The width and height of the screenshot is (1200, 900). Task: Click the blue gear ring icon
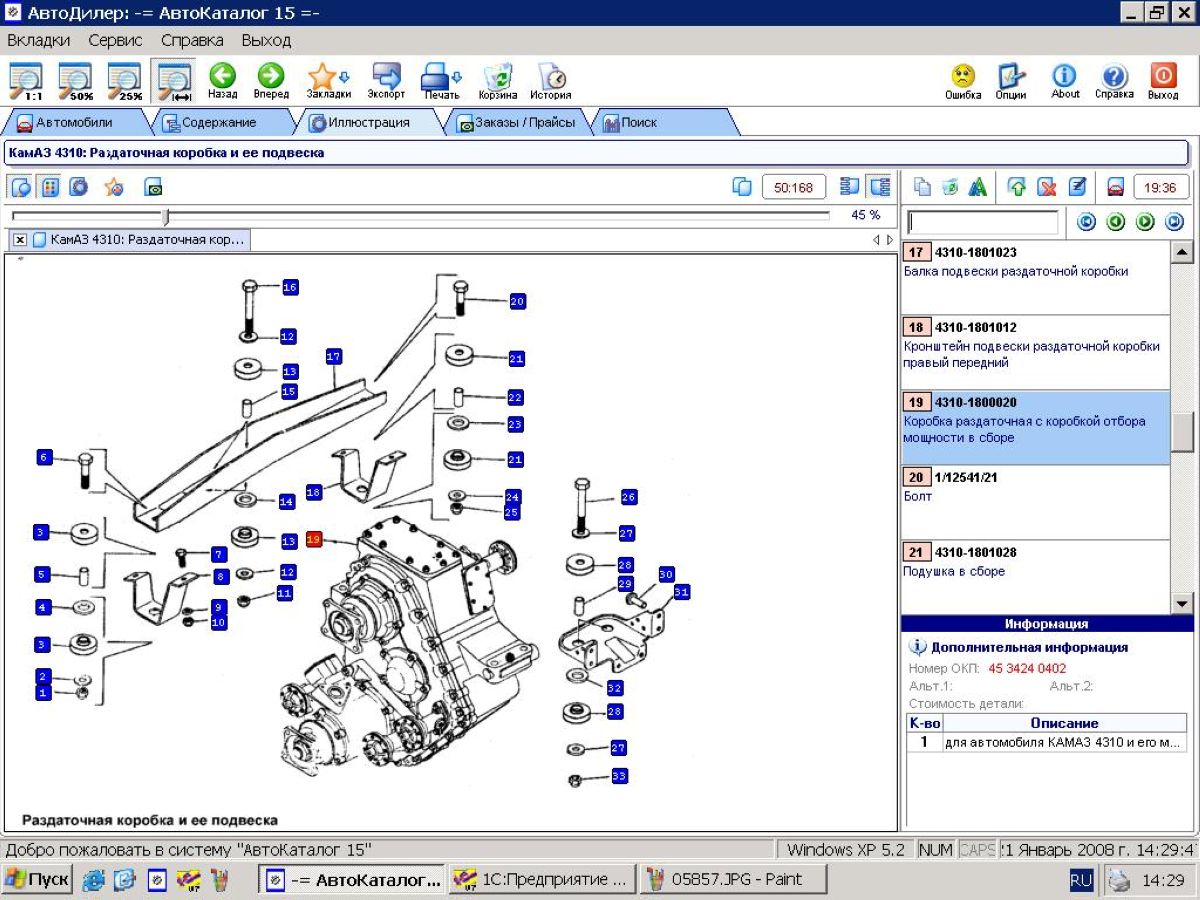click(78, 186)
